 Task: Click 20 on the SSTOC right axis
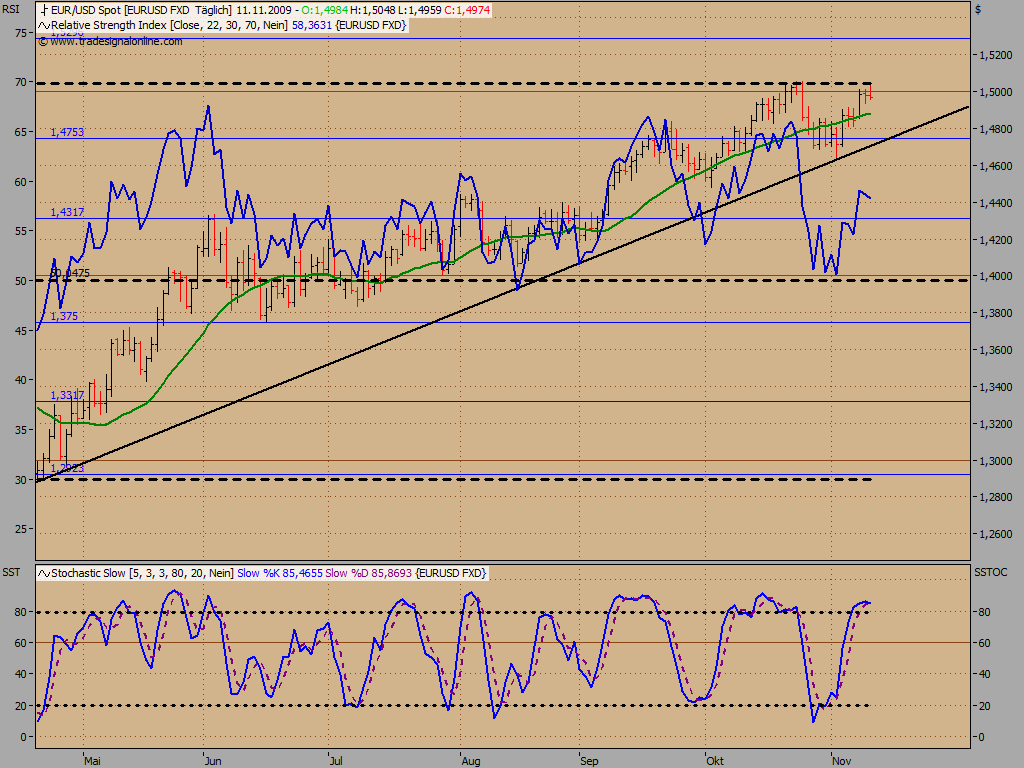tap(985, 706)
